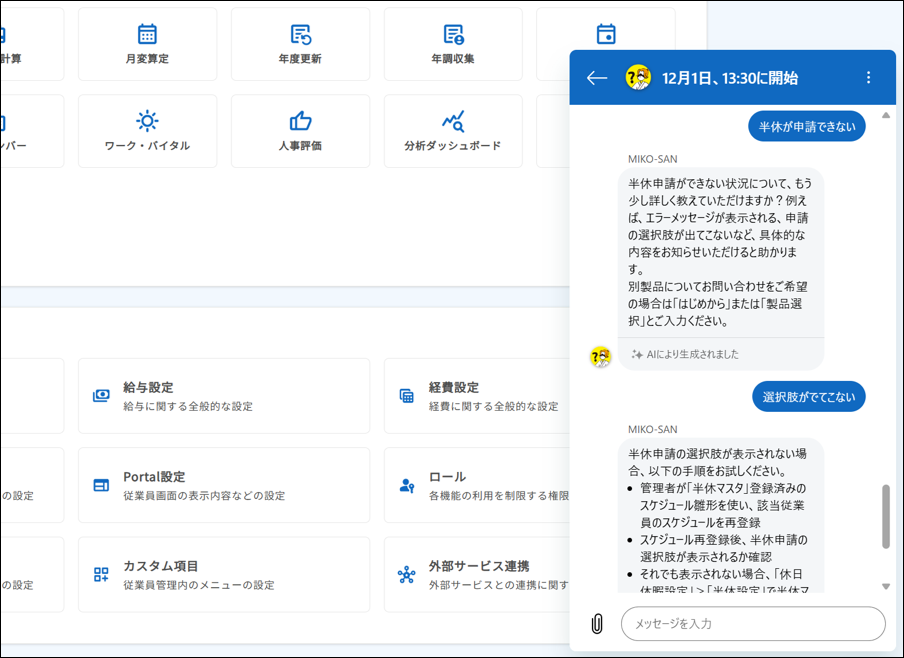Type in the メッセージを入力 field
904x658 pixels.
[x=752, y=624]
